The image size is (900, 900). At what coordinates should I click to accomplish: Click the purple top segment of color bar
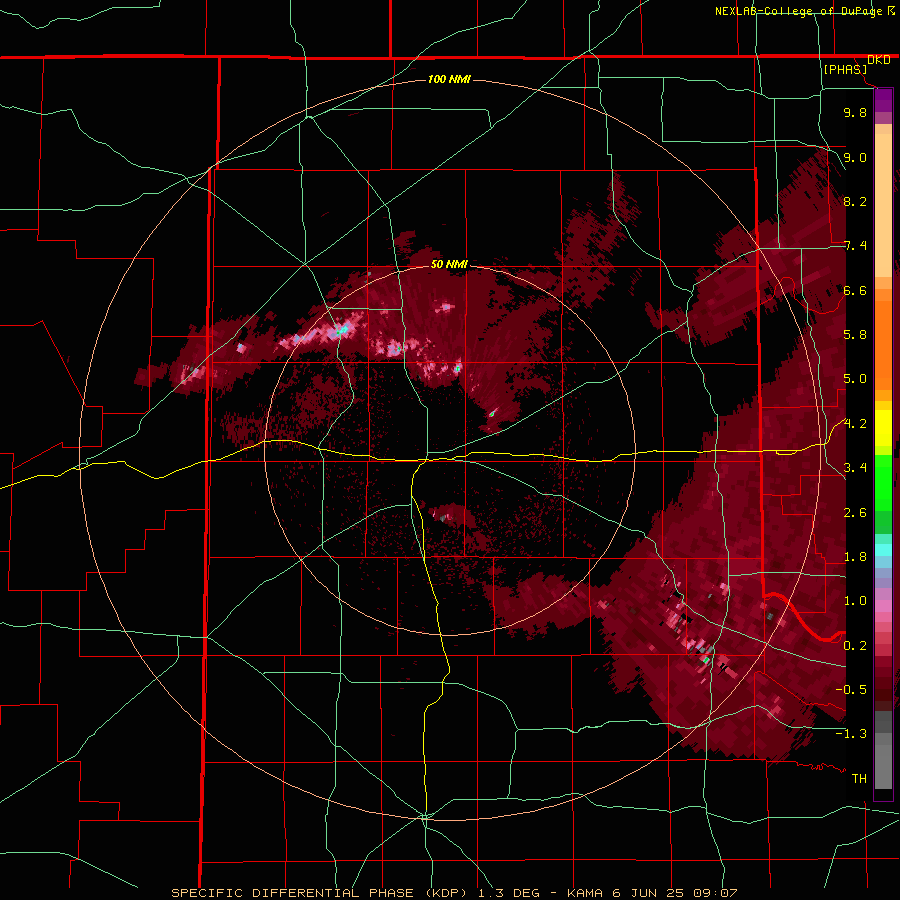(x=883, y=100)
